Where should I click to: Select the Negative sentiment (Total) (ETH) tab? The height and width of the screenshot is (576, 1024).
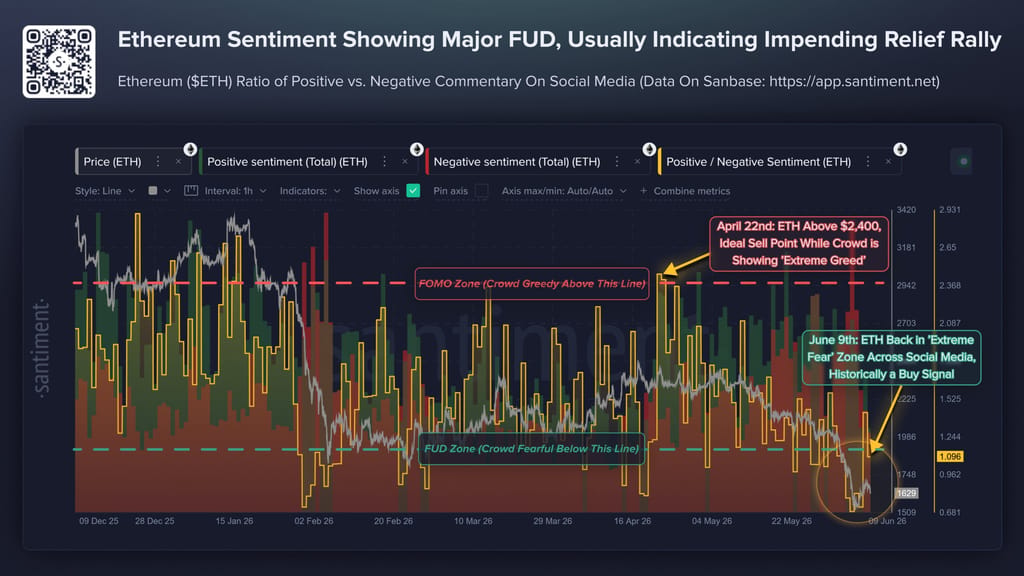coord(517,161)
